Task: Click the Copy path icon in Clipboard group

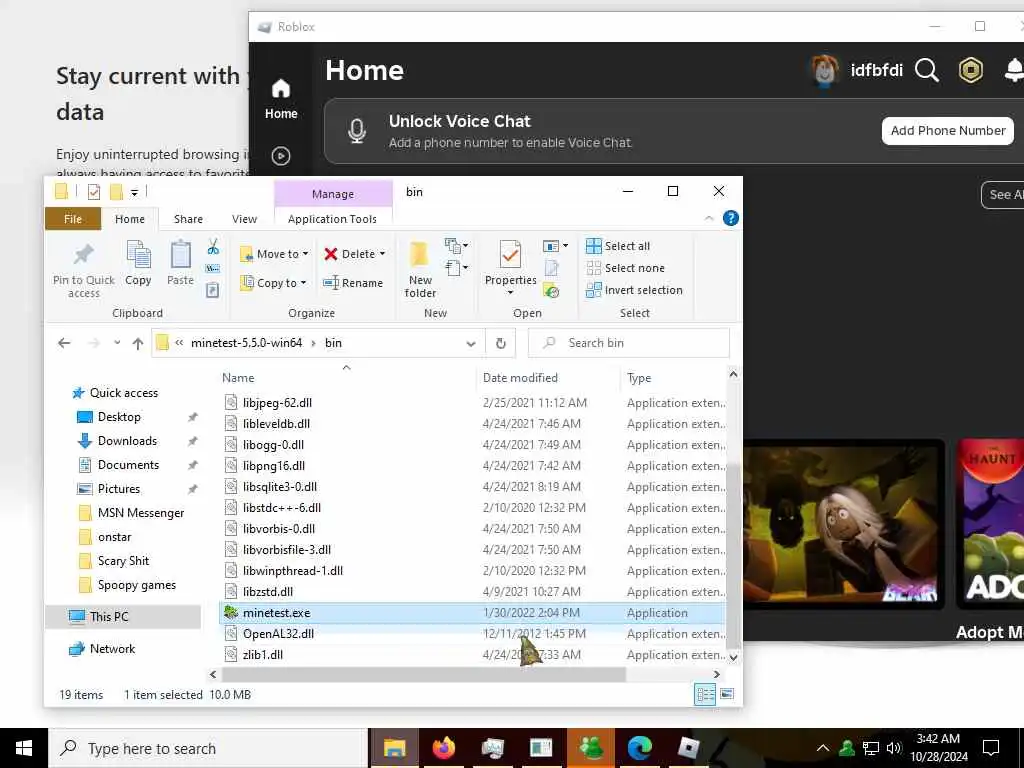Action: point(213,268)
